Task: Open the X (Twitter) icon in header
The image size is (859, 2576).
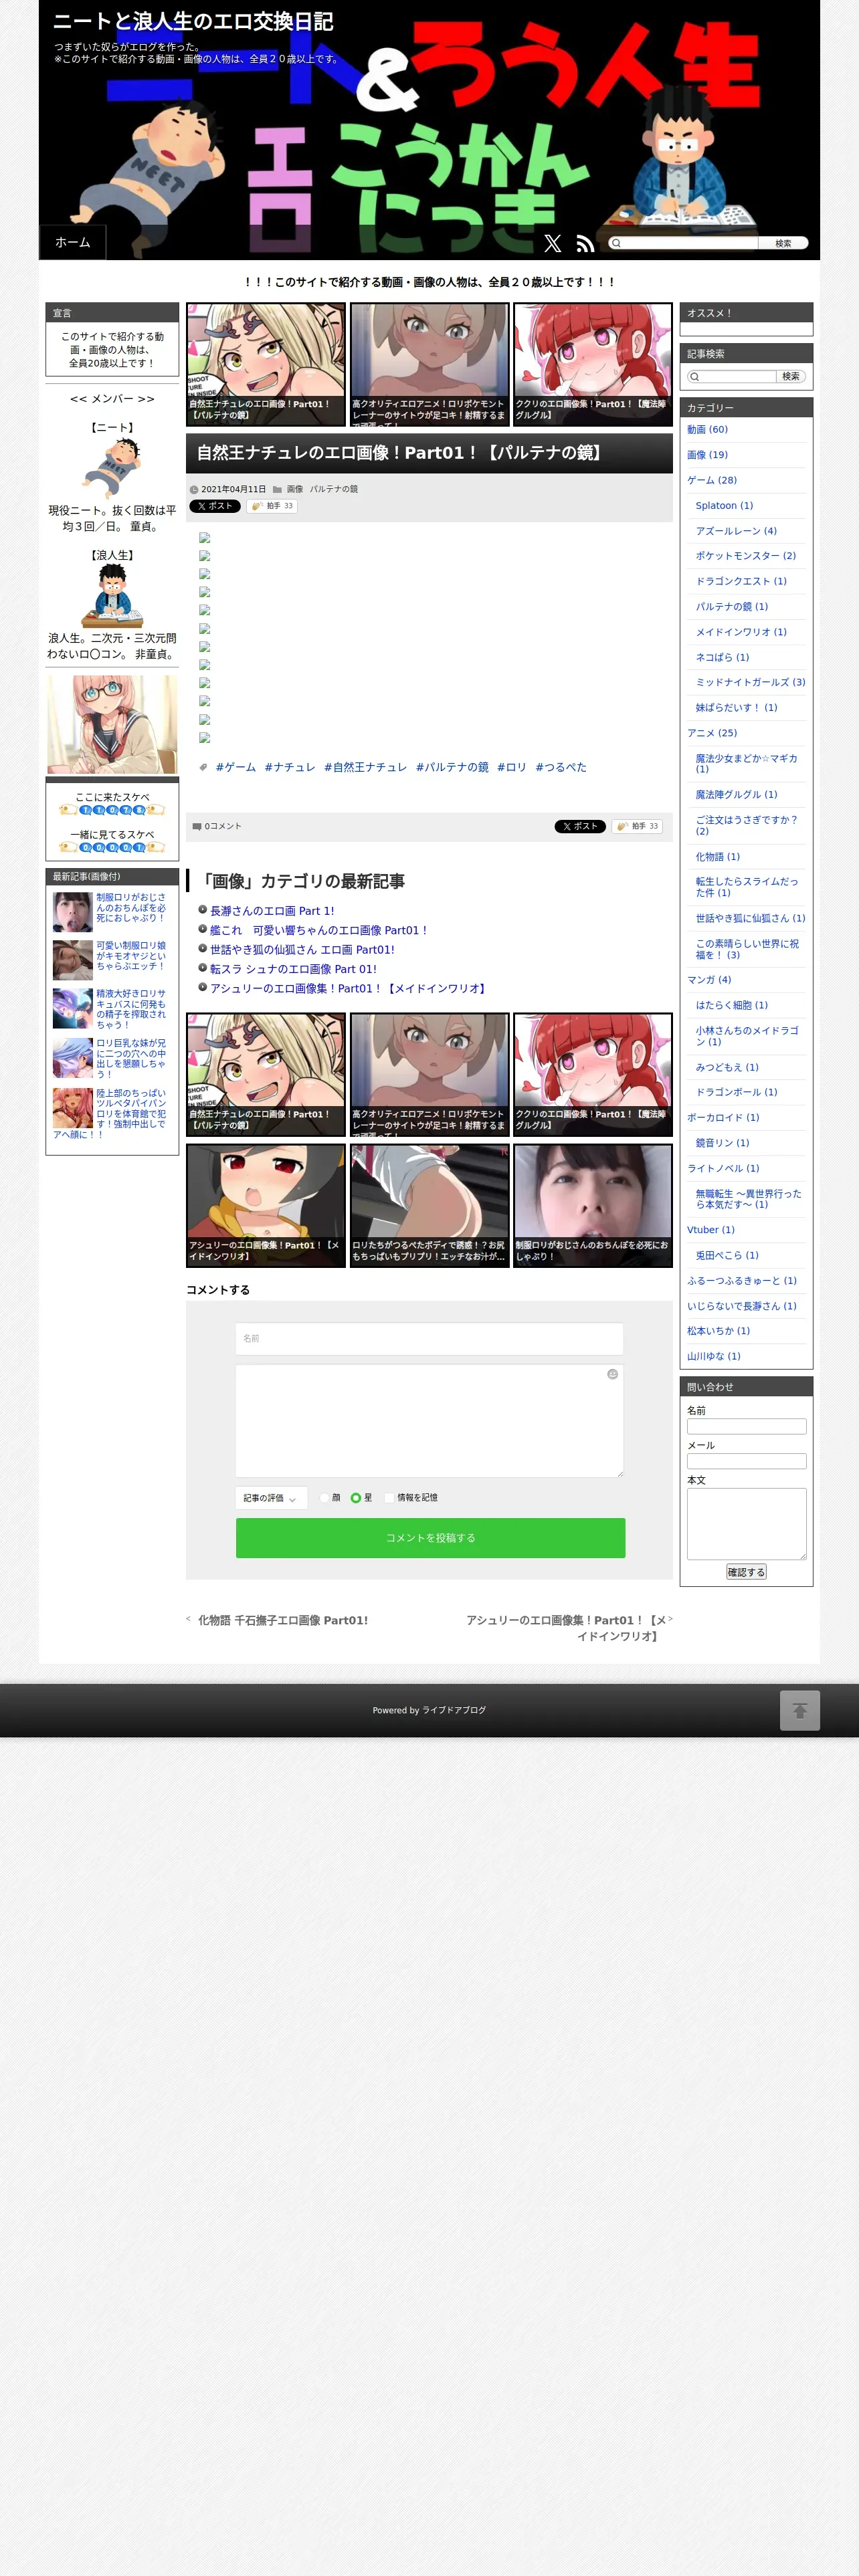Action: pos(553,243)
